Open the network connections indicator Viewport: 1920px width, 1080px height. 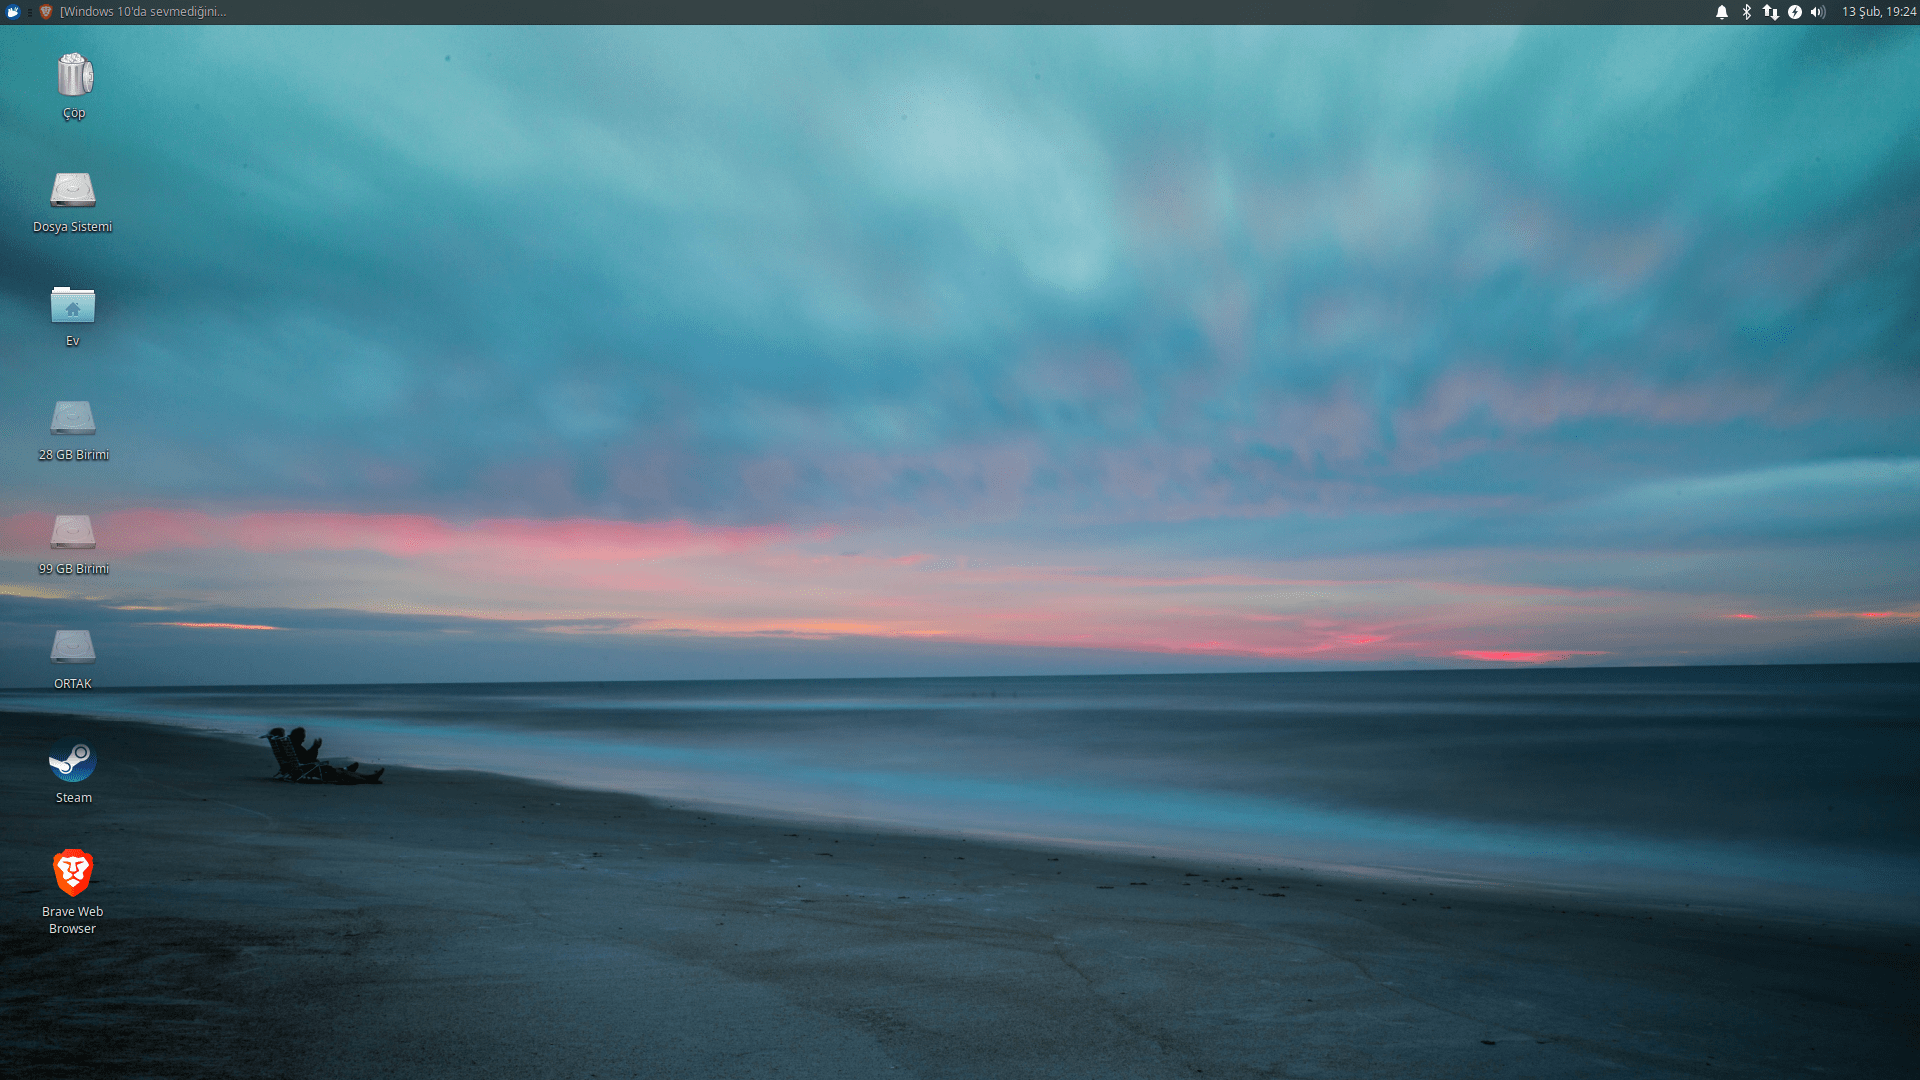(1771, 12)
